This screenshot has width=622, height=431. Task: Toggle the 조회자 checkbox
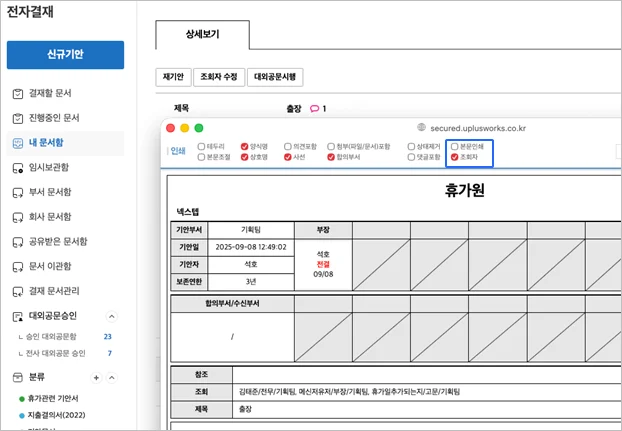[x=455, y=157]
